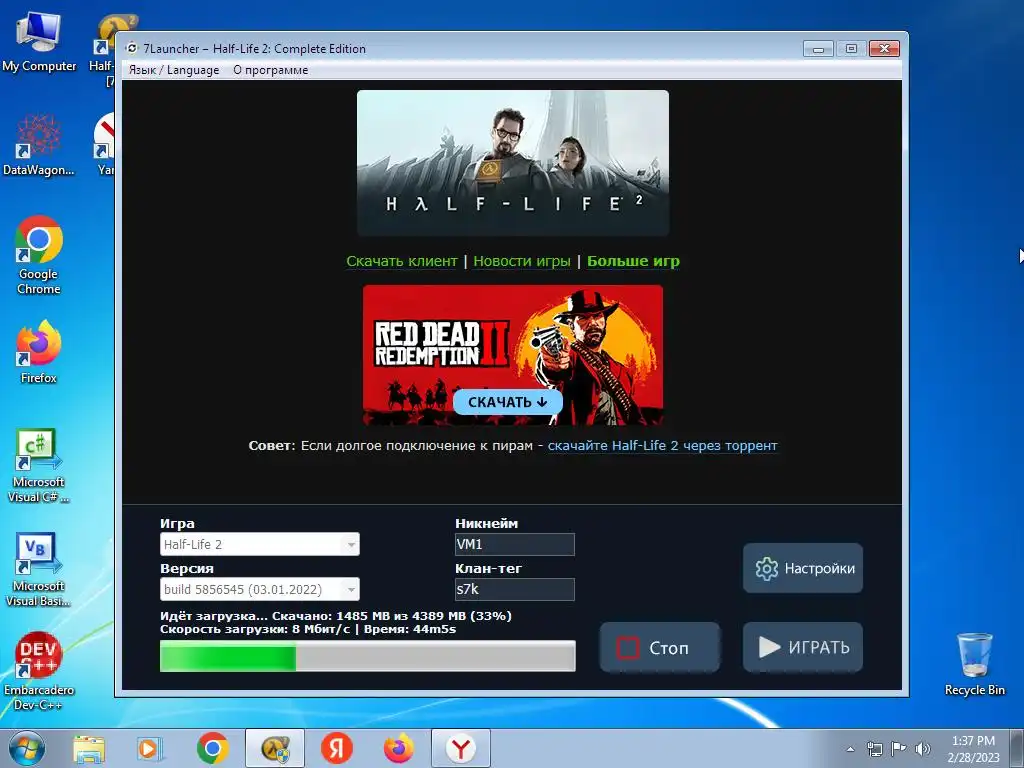Click the Action Center flag icon

click(x=899, y=749)
